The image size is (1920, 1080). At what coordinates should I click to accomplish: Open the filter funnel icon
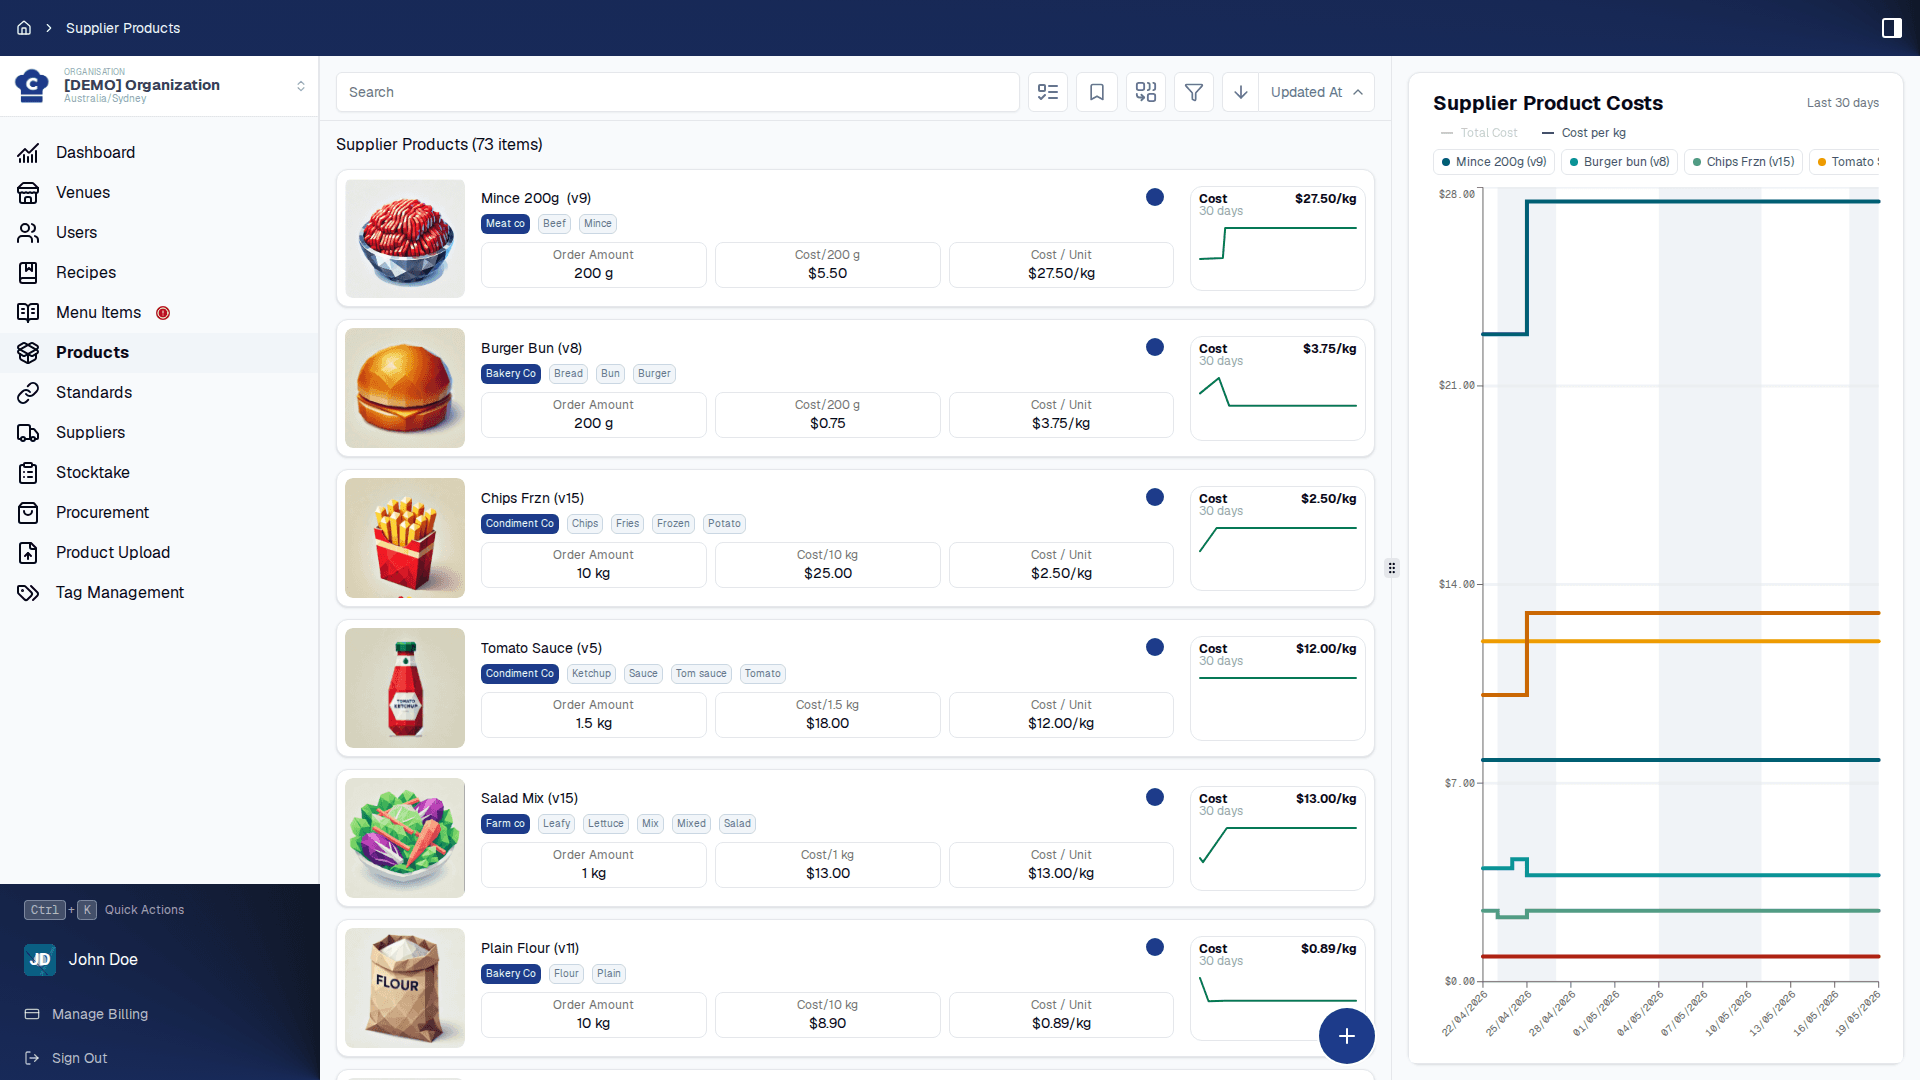1194,92
